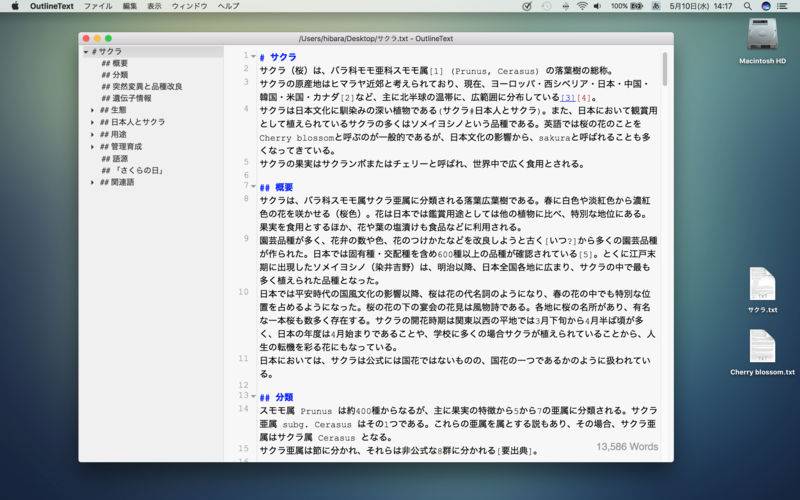This screenshot has width=800, height=500.
Task: Expand the ## 用途 outline item
Action: coord(92,135)
